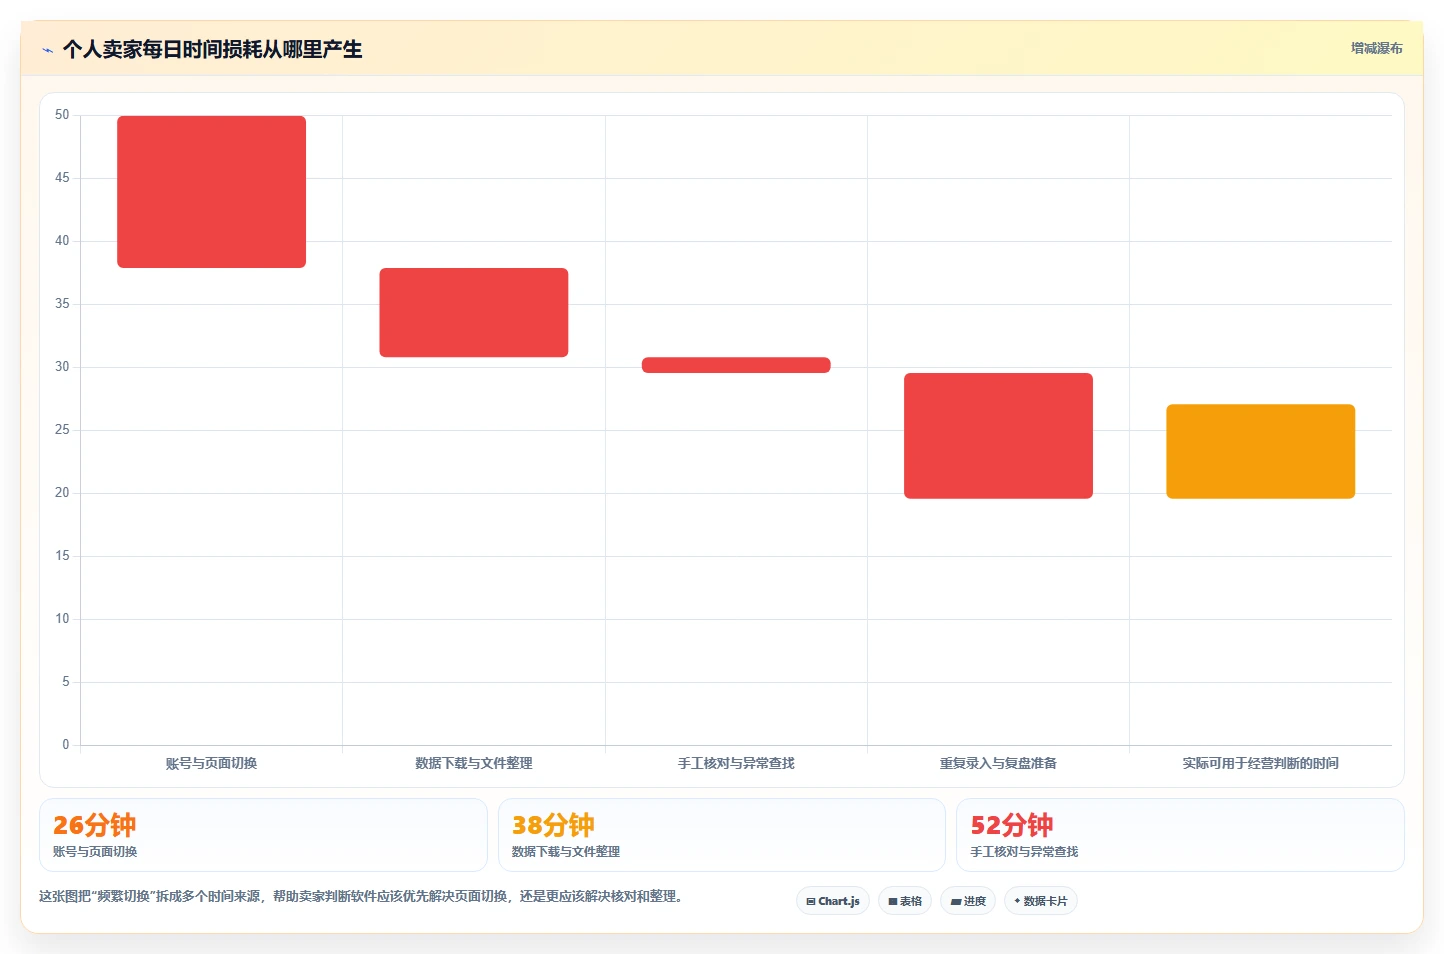Click the footer description starting 这张图把
Viewport: 1444px width, 954px height.
coord(360,896)
